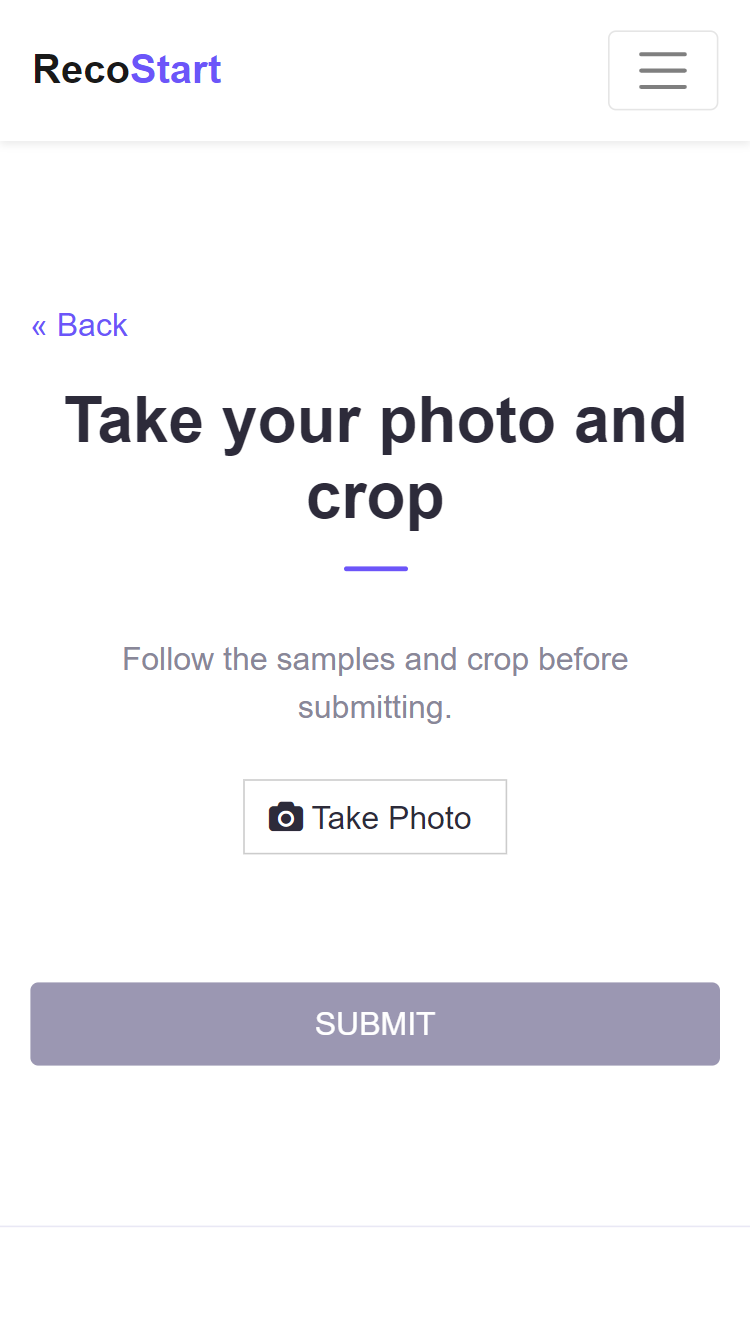Click the black 'Reco' part of logo
Image resolution: width=750 pixels, height=1333 pixels.
pyautogui.click(x=81, y=70)
